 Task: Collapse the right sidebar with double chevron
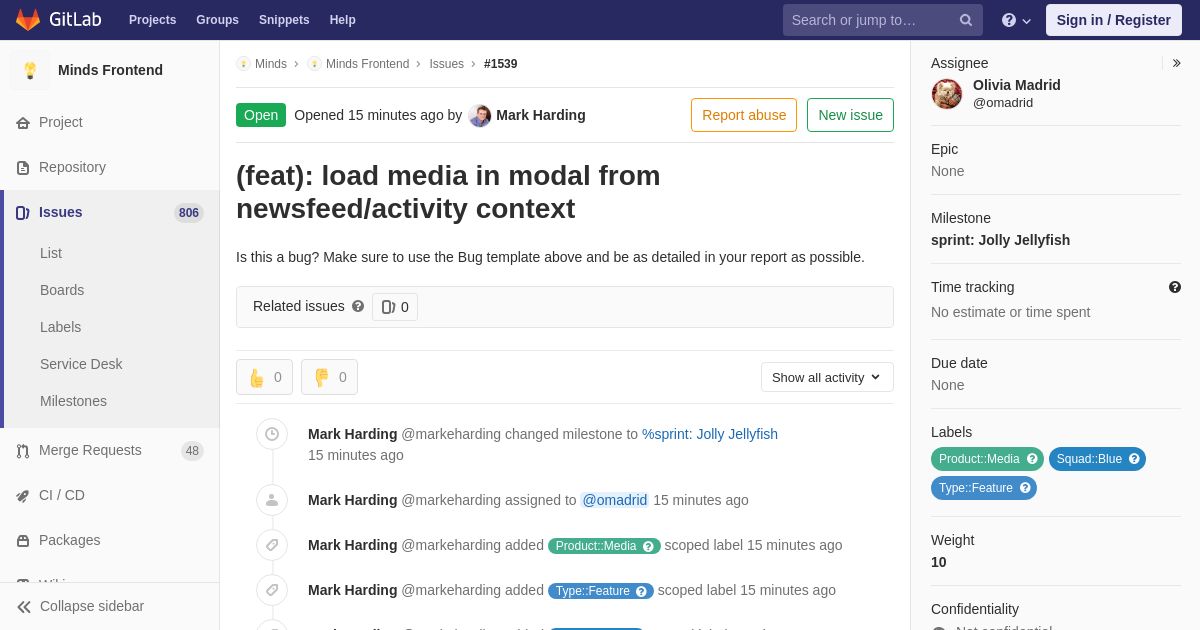point(1176,63)
